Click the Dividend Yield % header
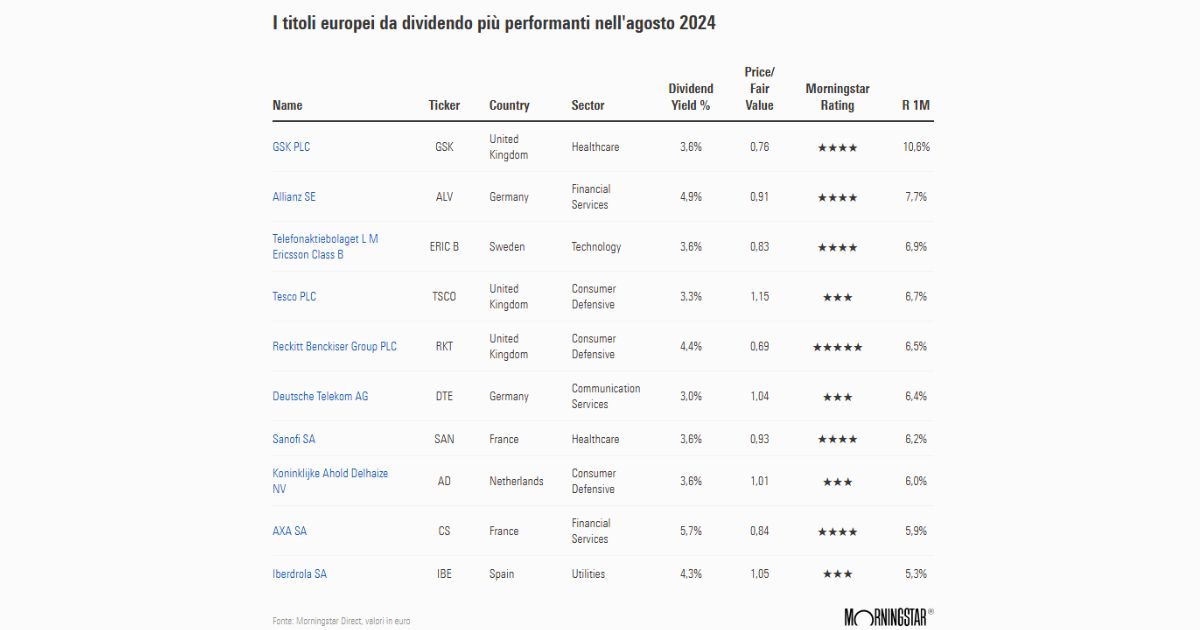This screenshot has height=630, width=1200. point(691,97)
